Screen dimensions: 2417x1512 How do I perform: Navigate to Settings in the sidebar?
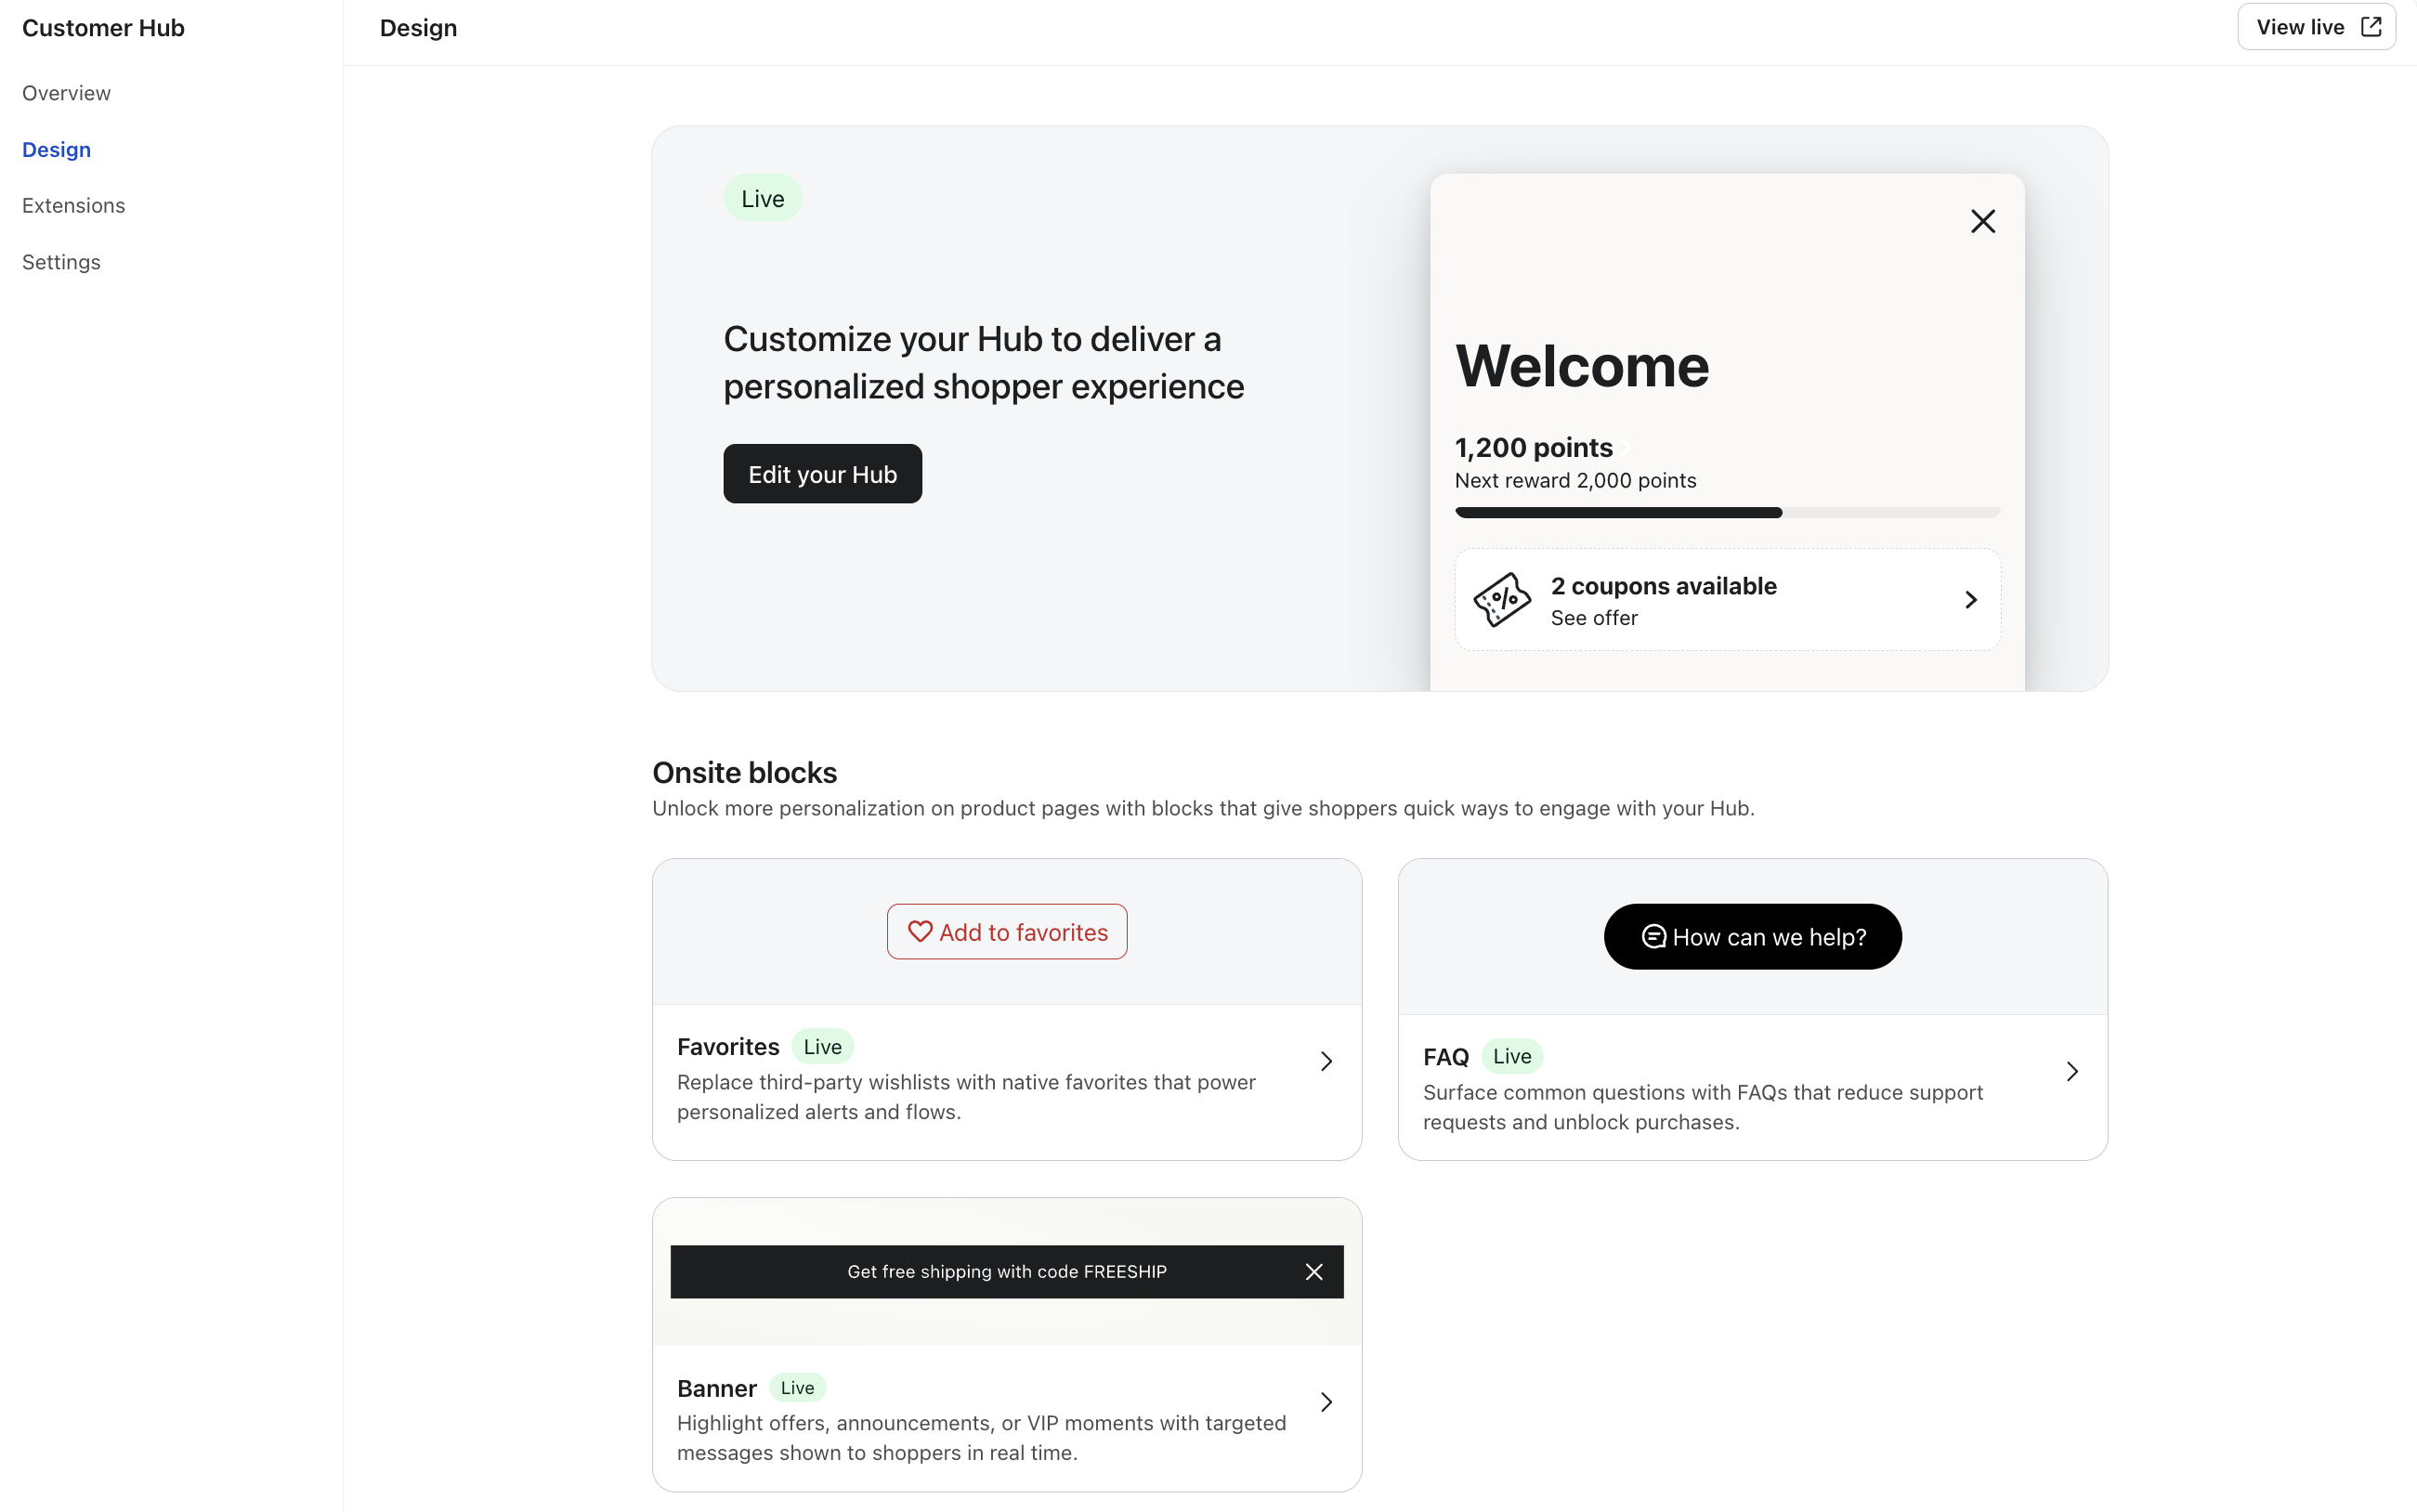[61, 262]
